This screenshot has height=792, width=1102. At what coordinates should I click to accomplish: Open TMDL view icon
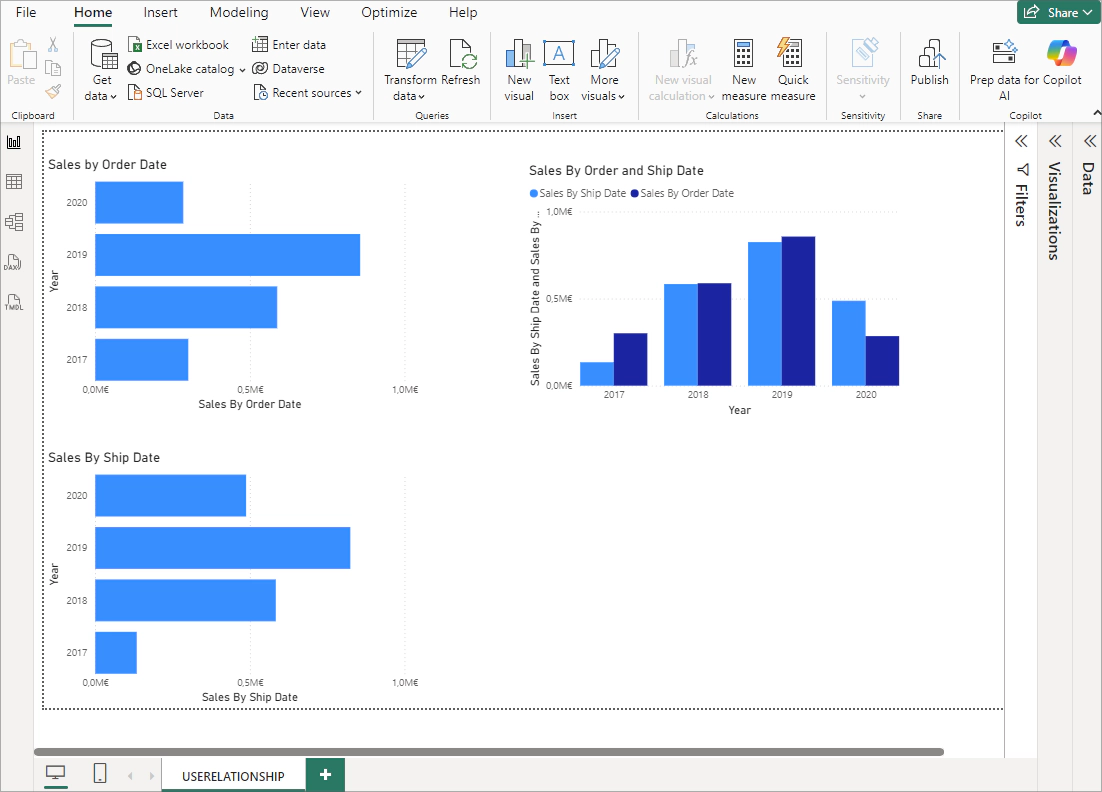14,302
